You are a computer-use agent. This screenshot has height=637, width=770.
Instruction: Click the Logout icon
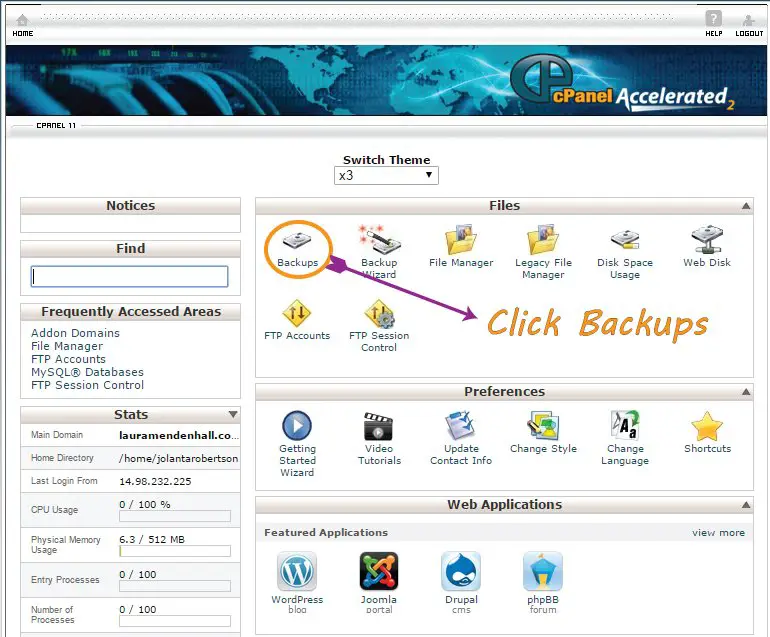point(748,20)
